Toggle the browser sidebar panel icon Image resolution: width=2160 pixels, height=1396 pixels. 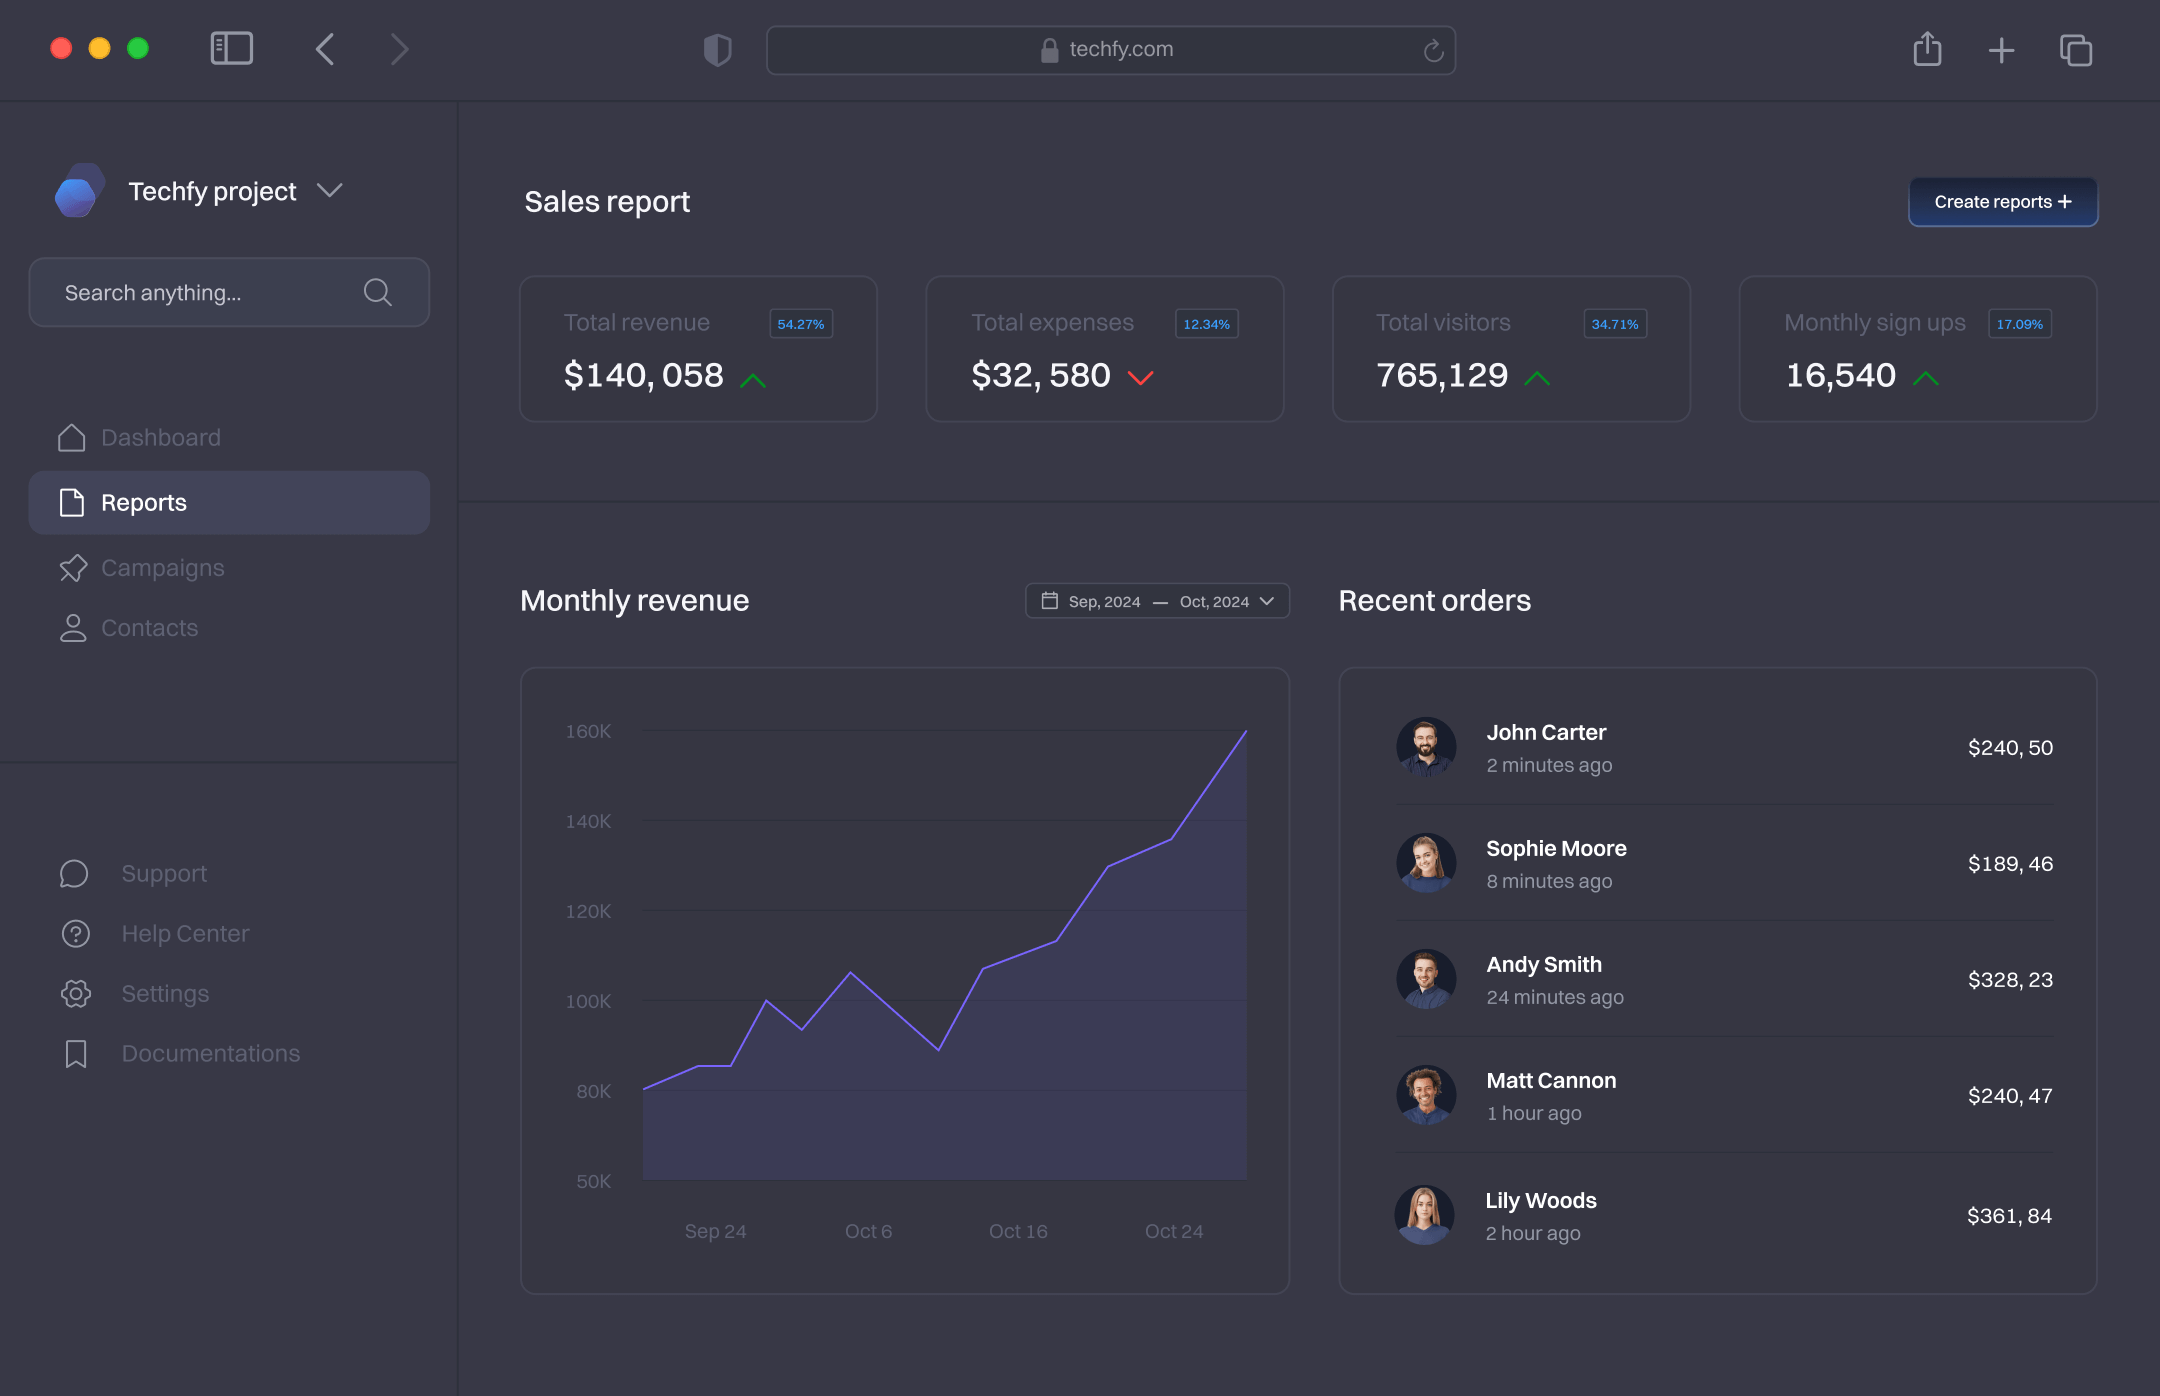(x=231, y=49)
